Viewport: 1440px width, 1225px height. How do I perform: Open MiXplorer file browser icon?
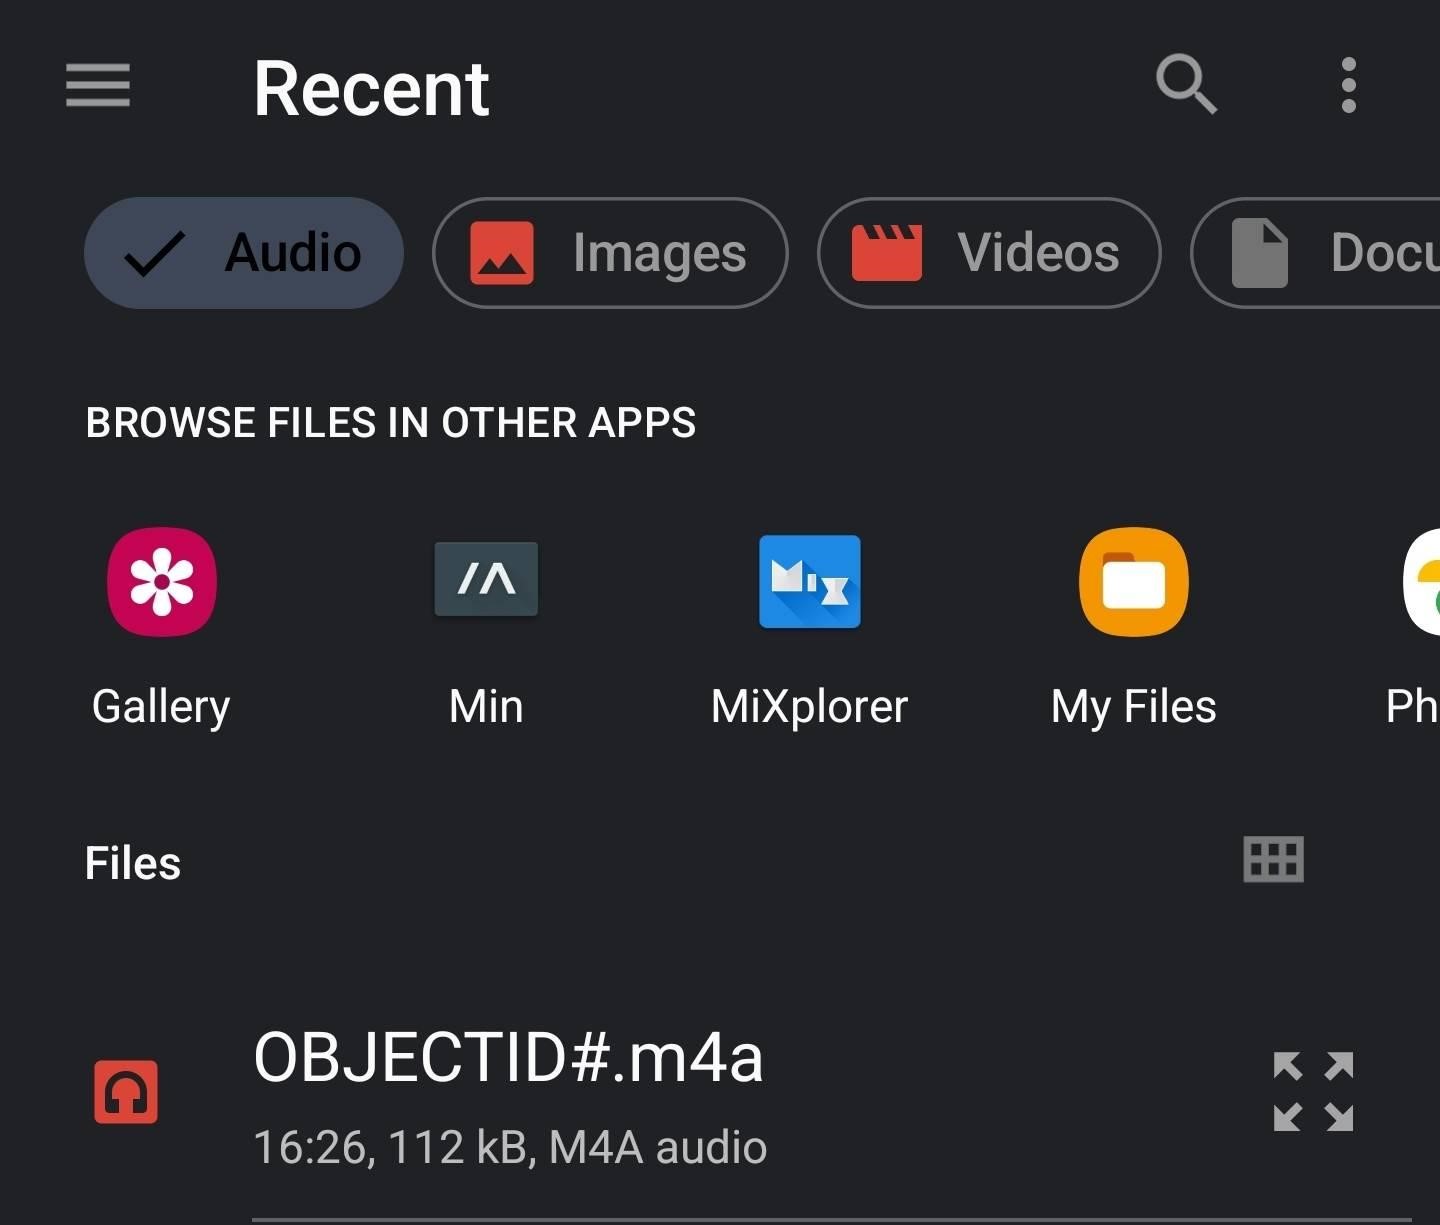point(810,582)
